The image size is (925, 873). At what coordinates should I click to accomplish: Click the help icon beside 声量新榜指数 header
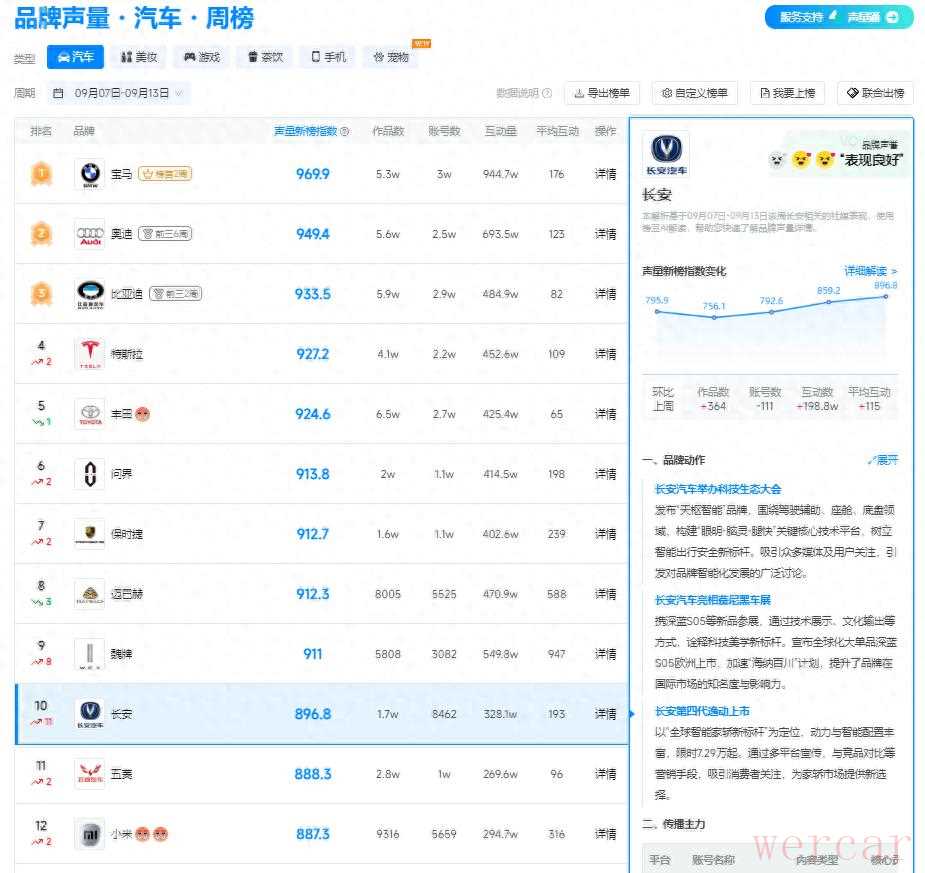(345, 131)
